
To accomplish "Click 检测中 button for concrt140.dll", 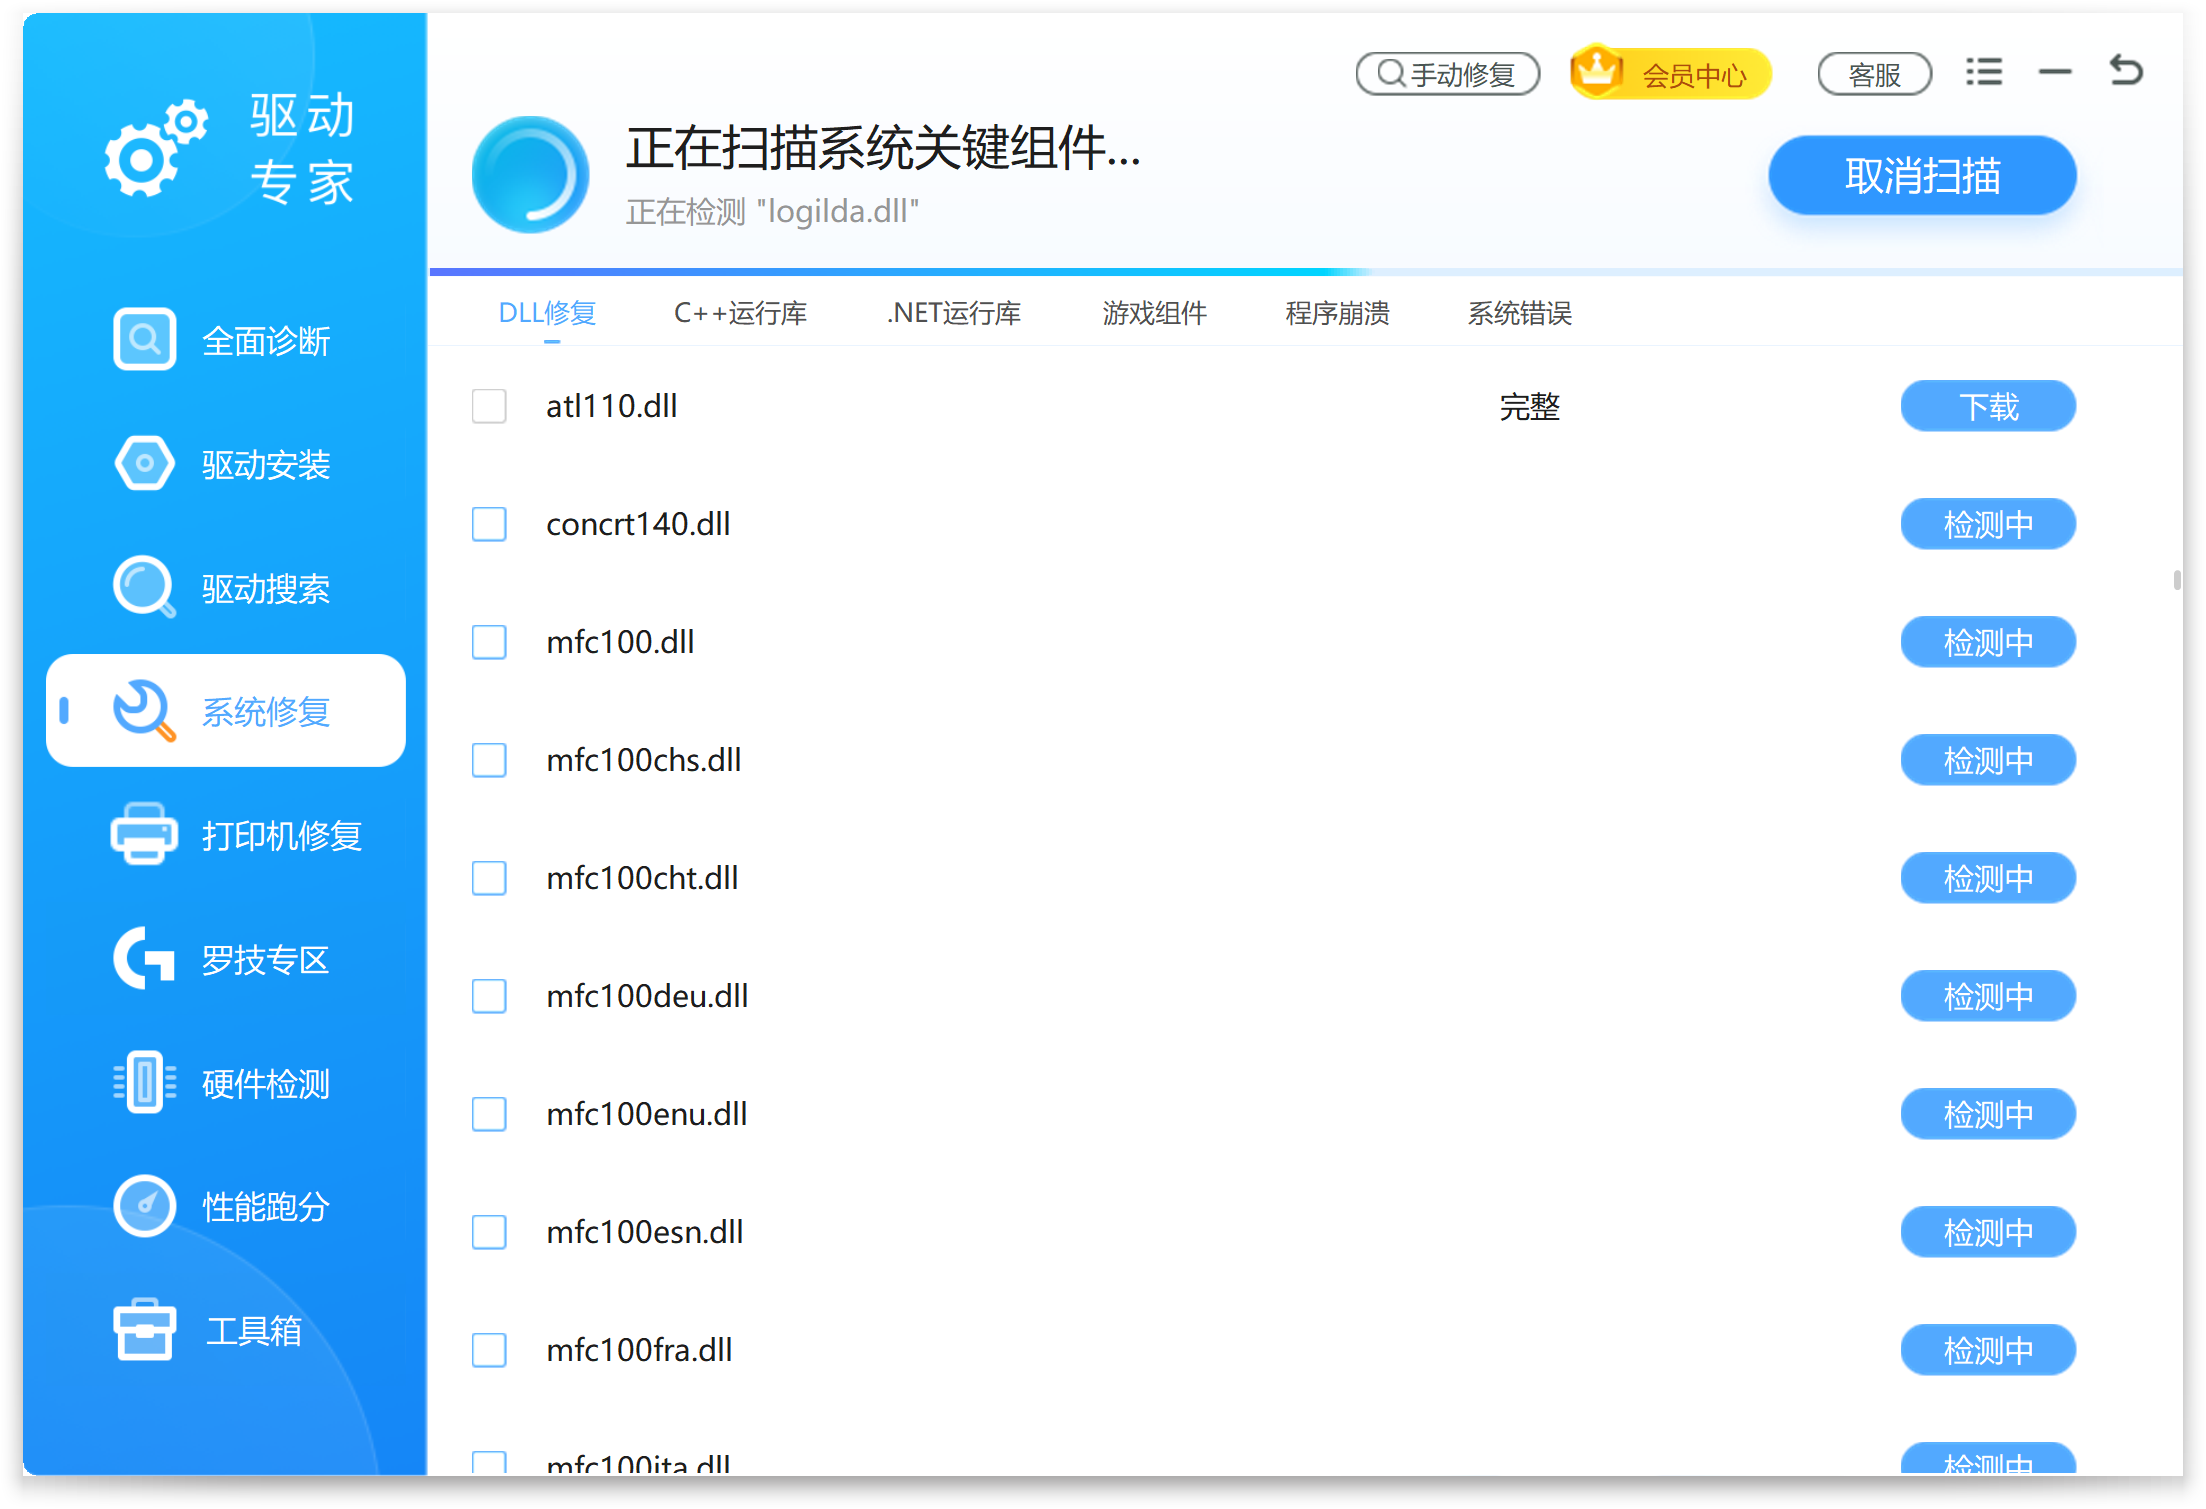I will (x=1988, y=524).
